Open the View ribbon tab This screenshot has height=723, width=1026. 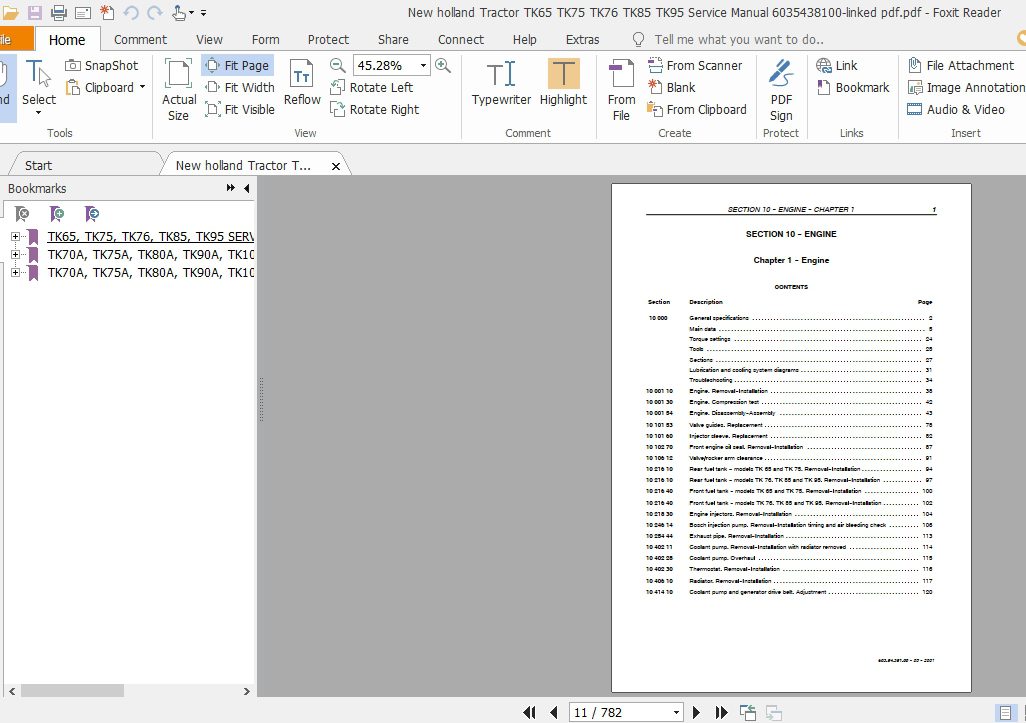click(209, 39)
